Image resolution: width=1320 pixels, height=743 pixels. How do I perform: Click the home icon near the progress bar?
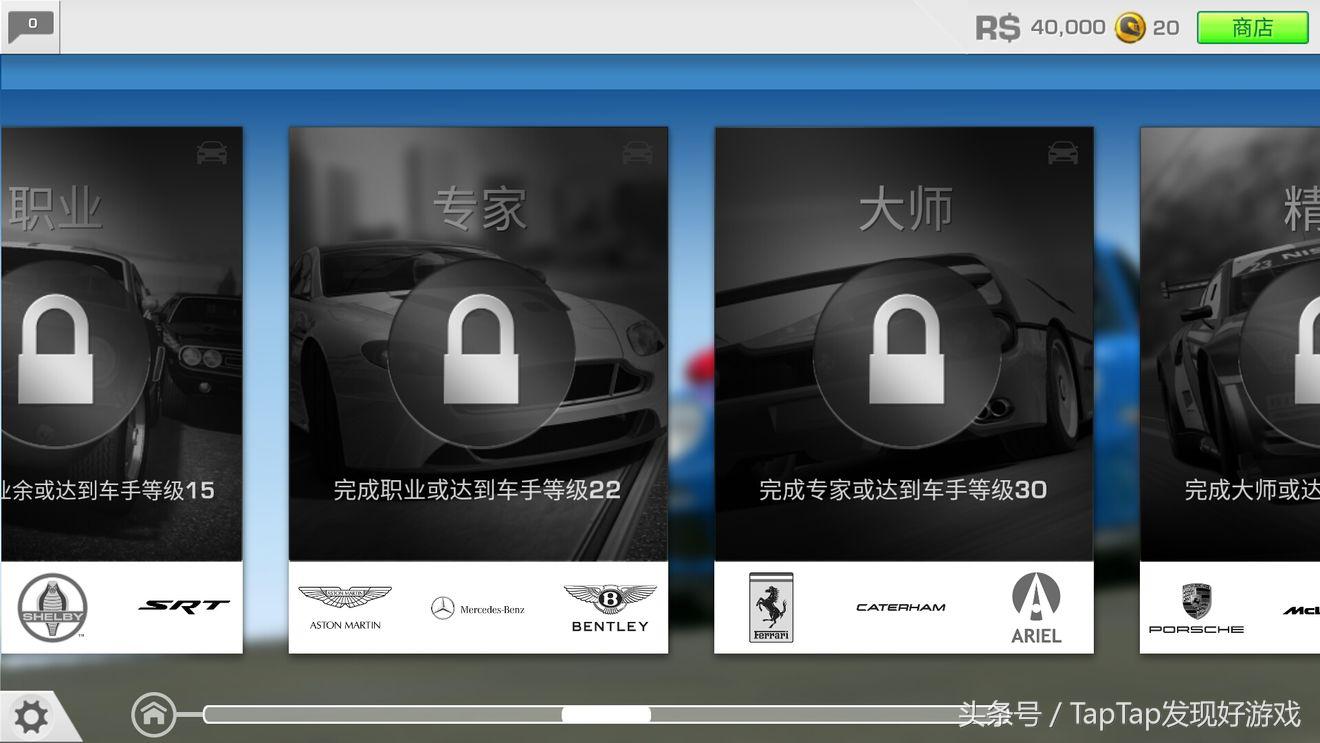tap(153, 714)
